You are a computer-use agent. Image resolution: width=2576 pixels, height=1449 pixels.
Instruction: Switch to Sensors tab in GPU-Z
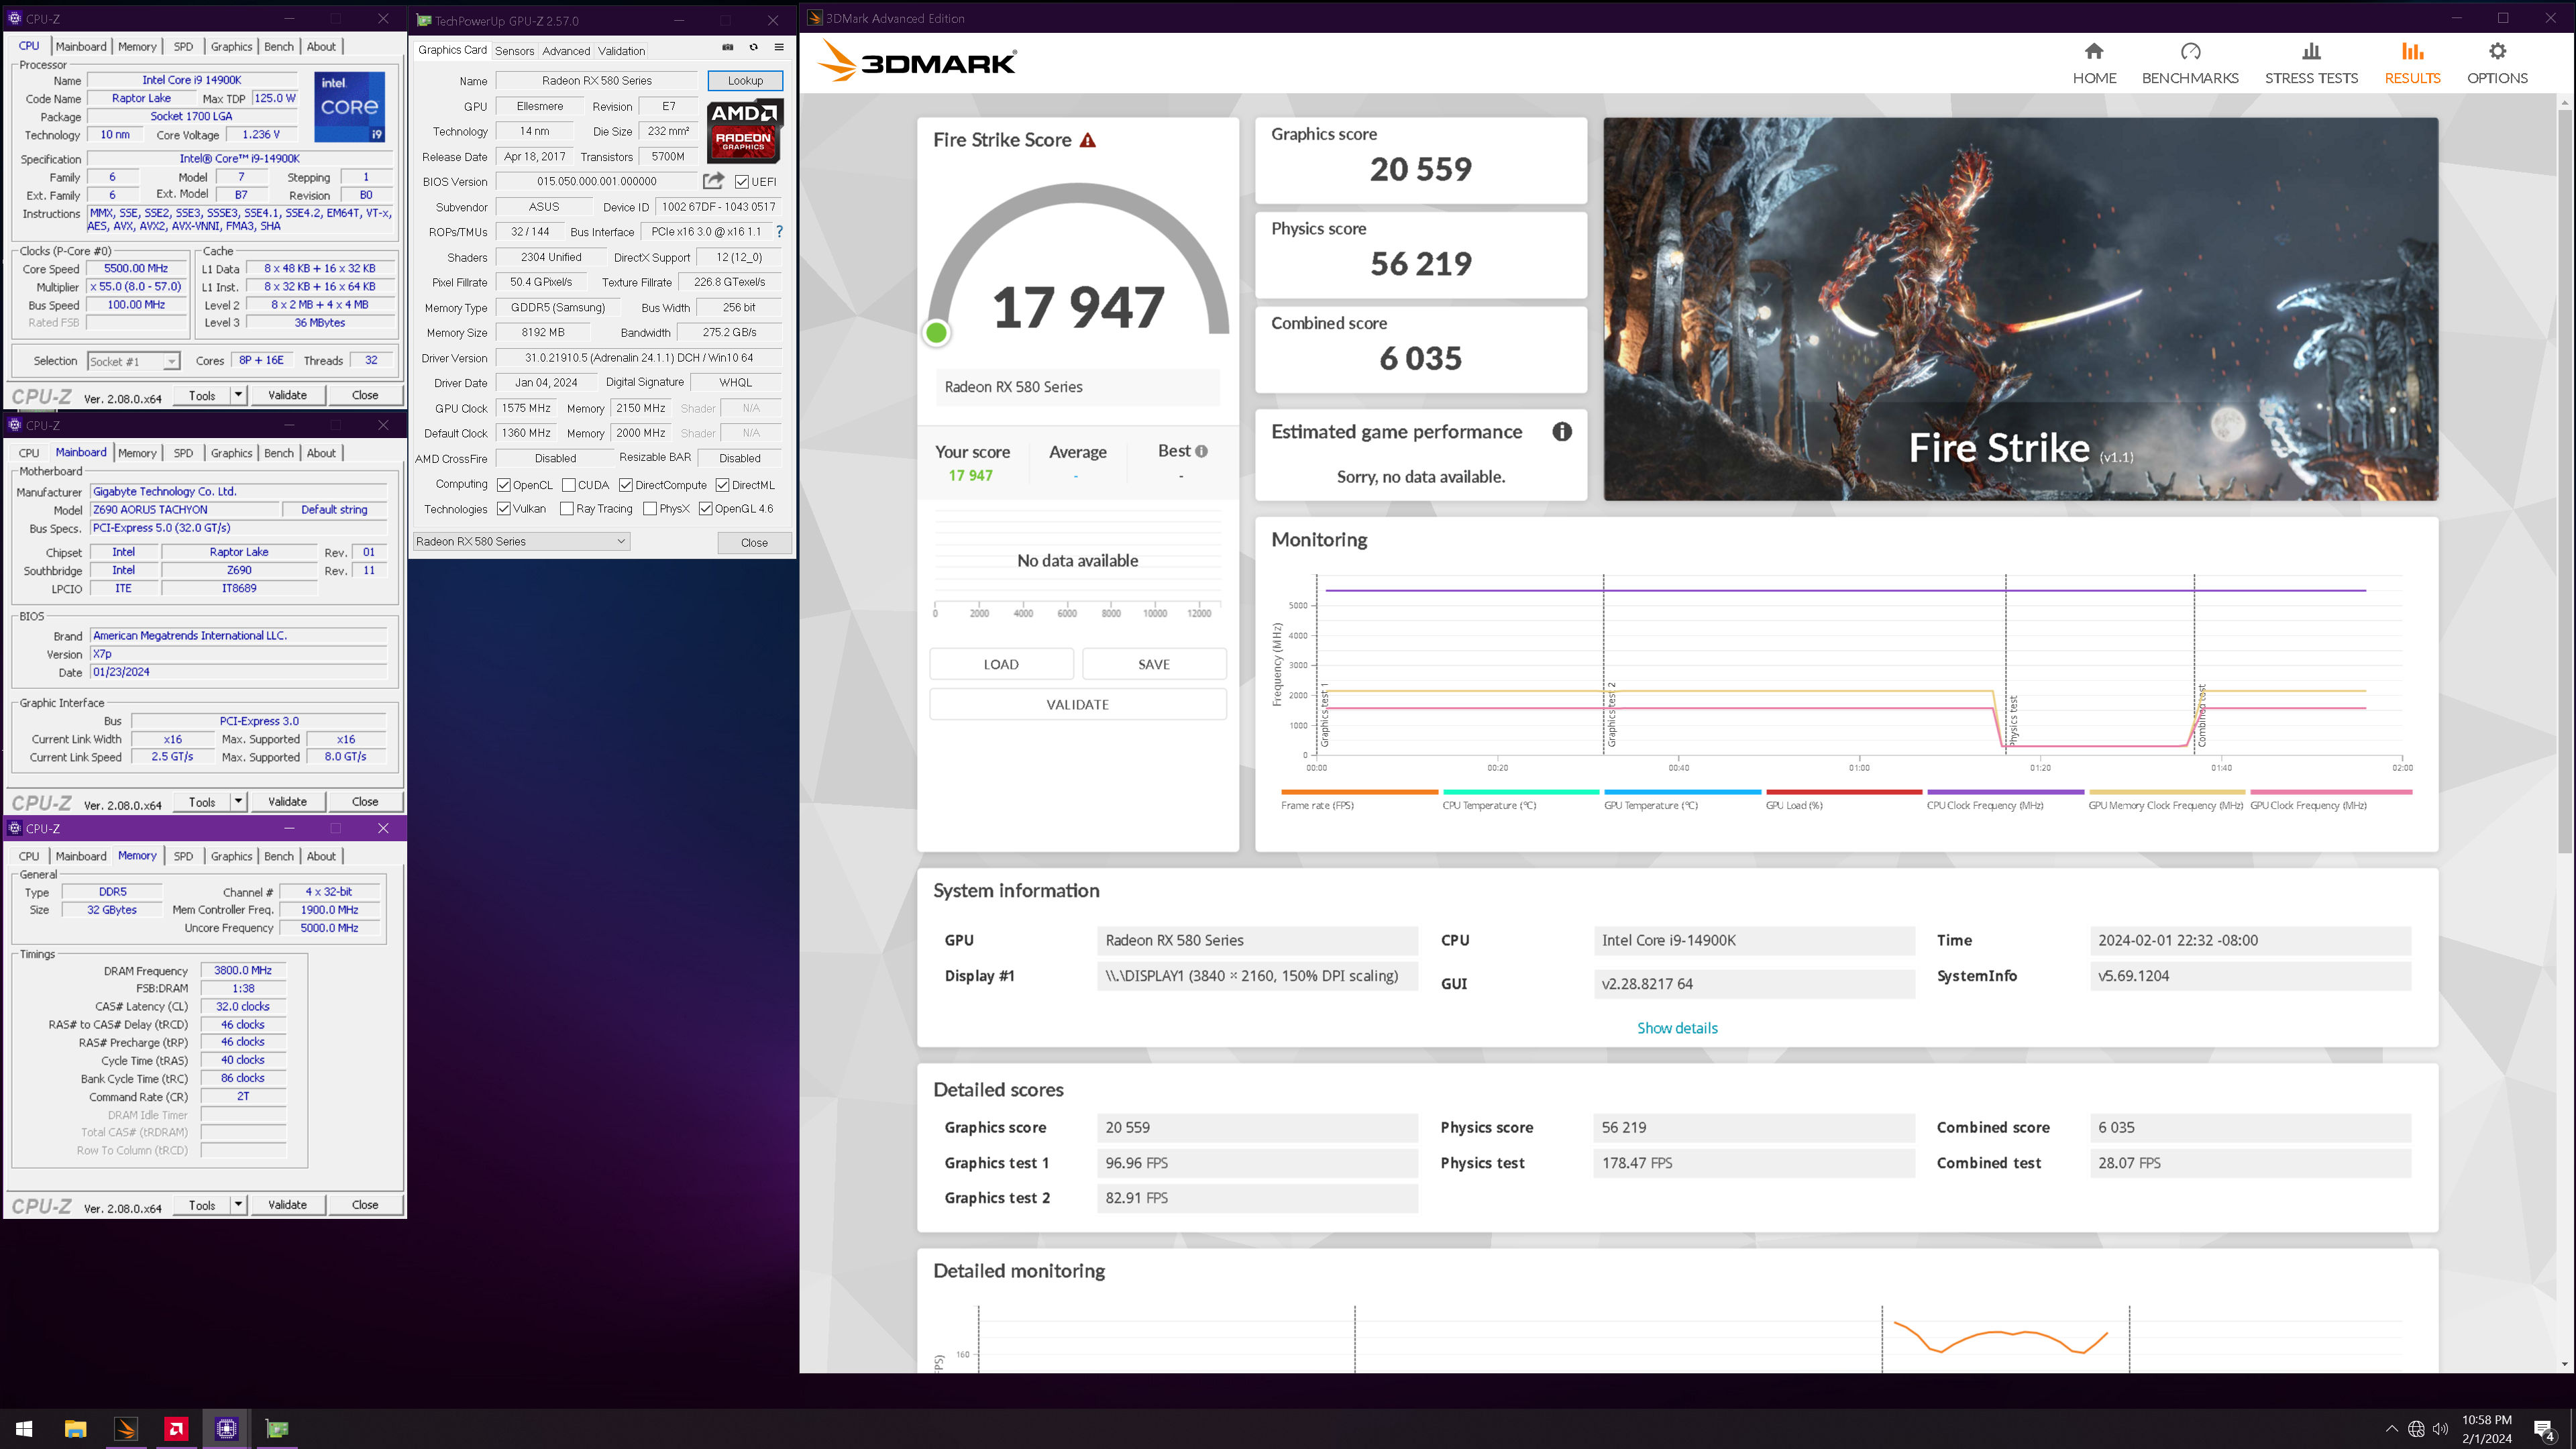pyautogui.click(x=514, y=51)
